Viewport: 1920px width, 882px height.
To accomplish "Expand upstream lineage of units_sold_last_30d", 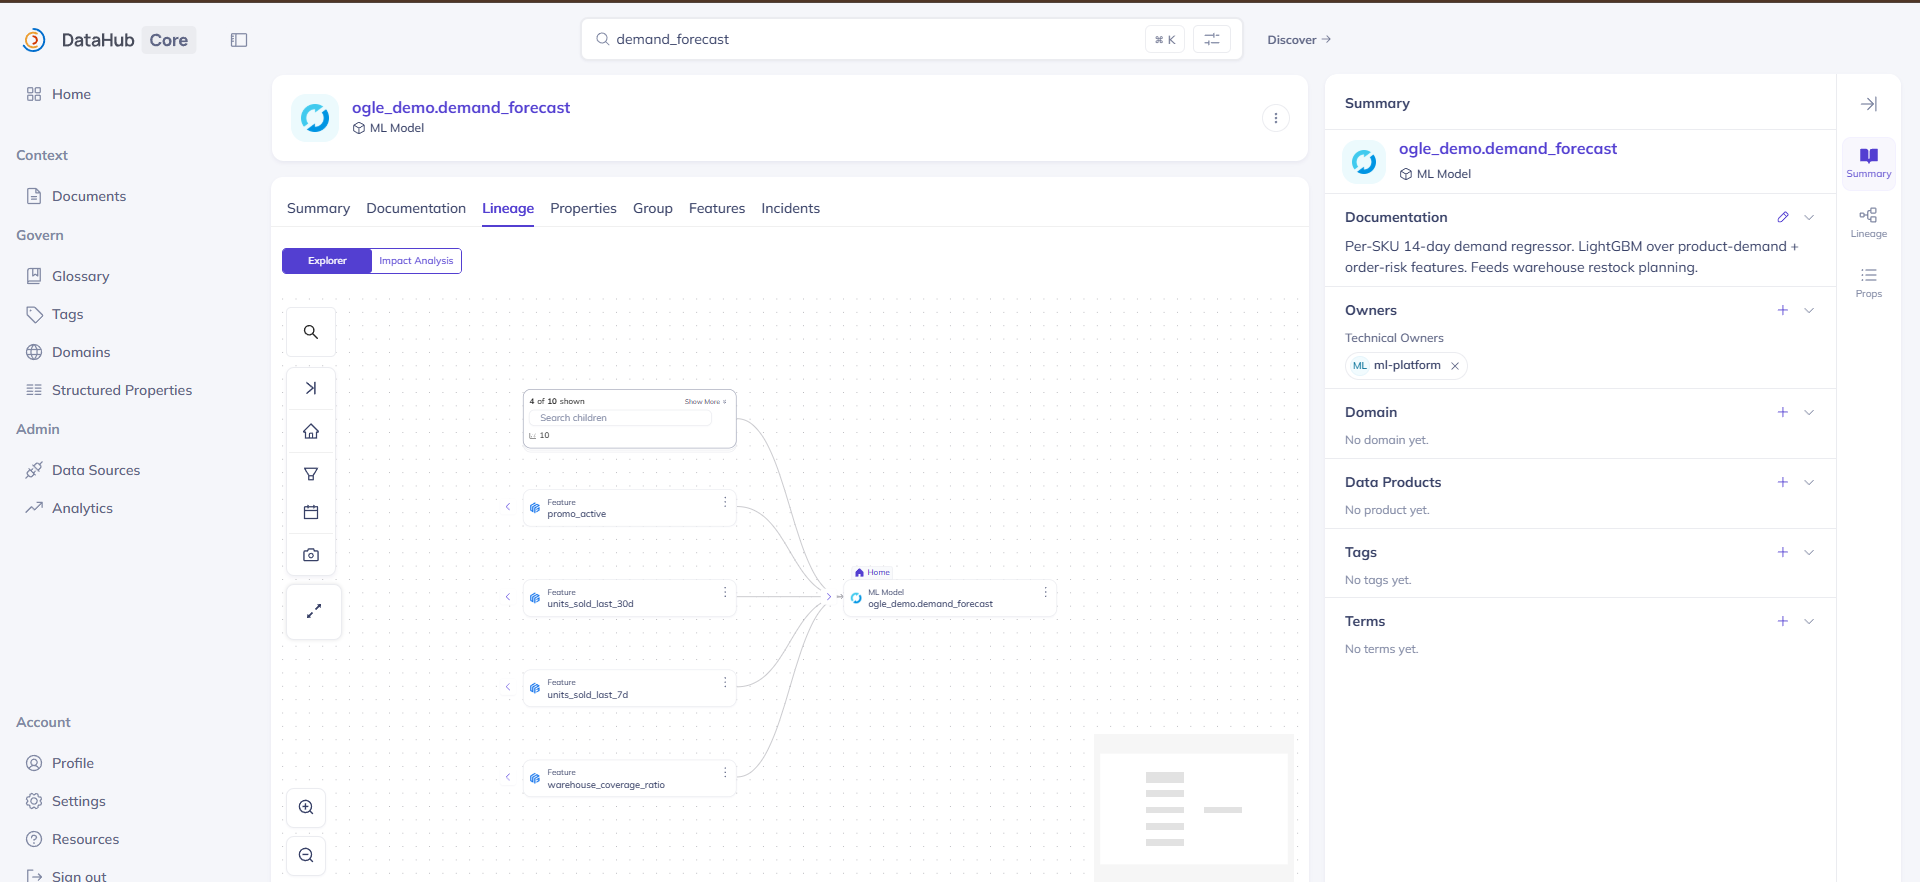I will point(508,597).
